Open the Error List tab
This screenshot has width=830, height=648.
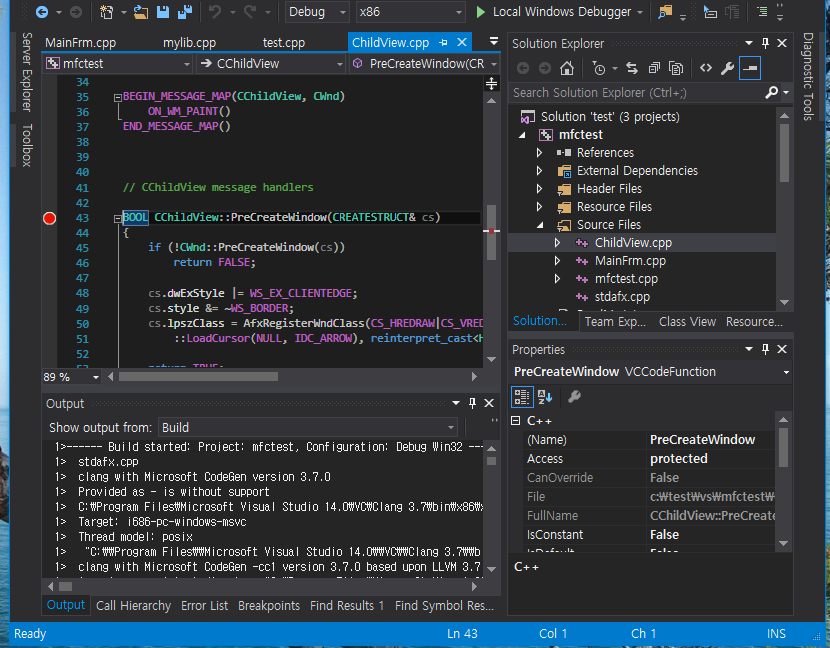click(204, 605)
